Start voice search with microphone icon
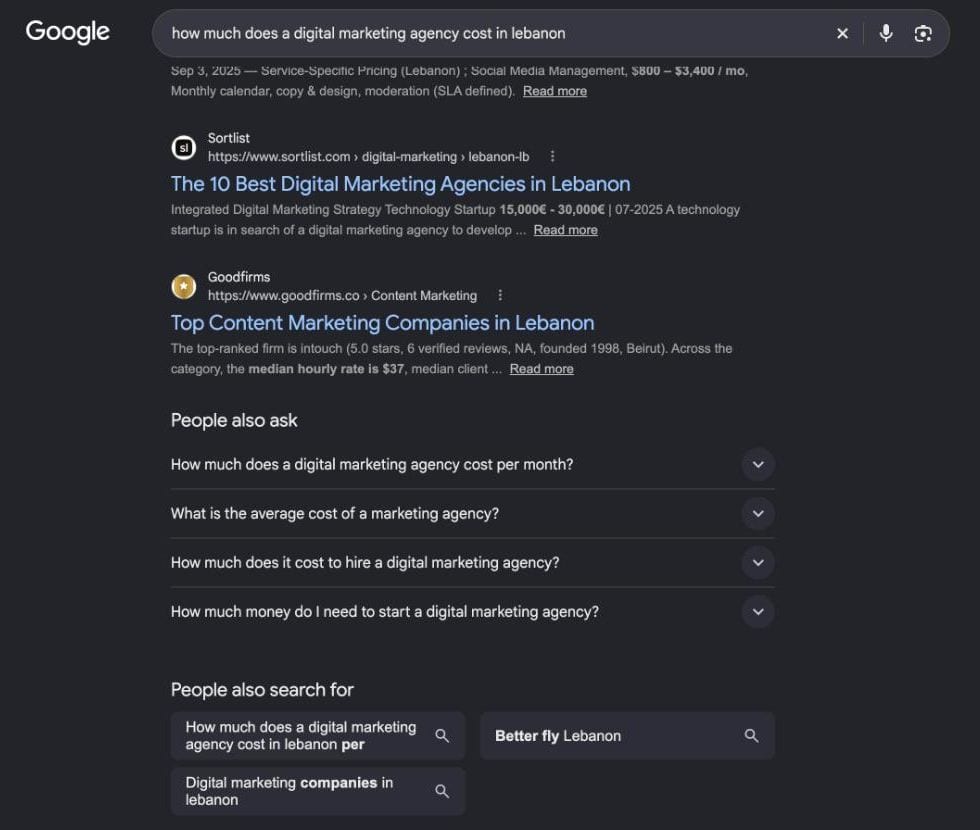 (886, 33)
